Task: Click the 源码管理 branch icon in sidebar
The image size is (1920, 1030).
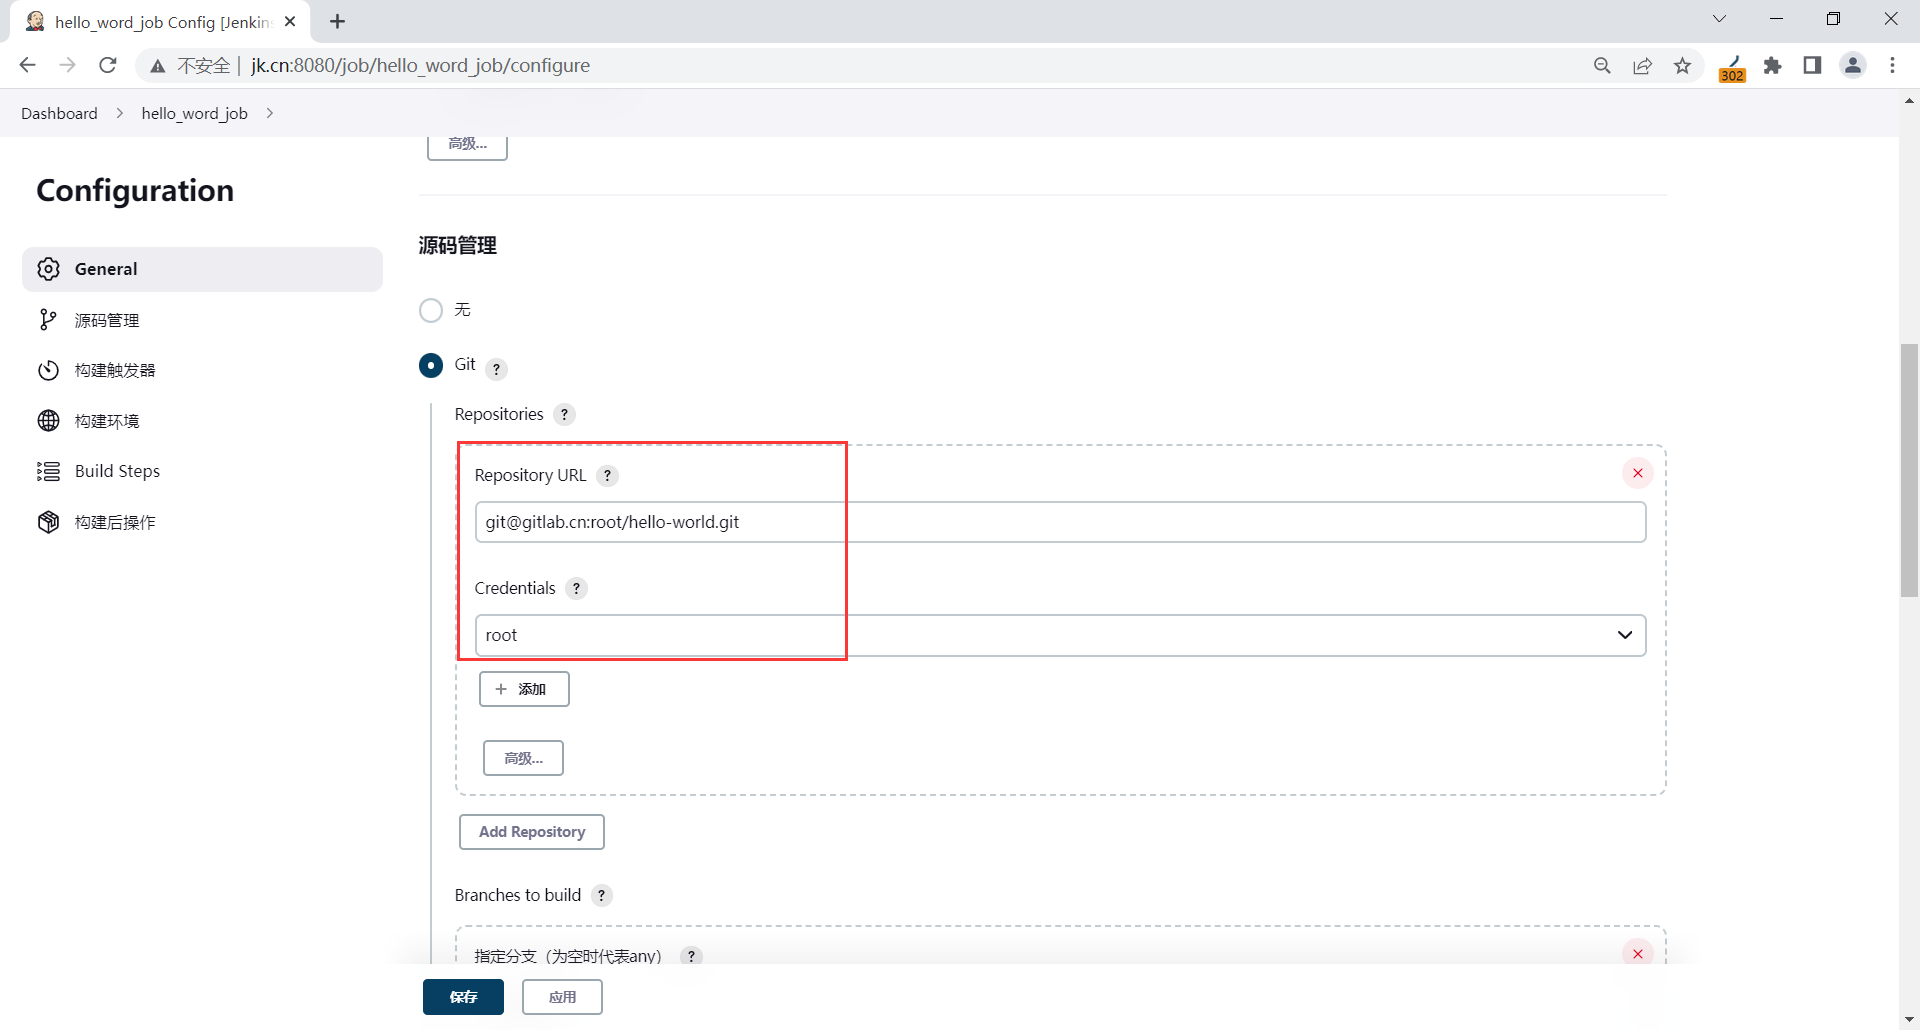Action: point(48,320)
